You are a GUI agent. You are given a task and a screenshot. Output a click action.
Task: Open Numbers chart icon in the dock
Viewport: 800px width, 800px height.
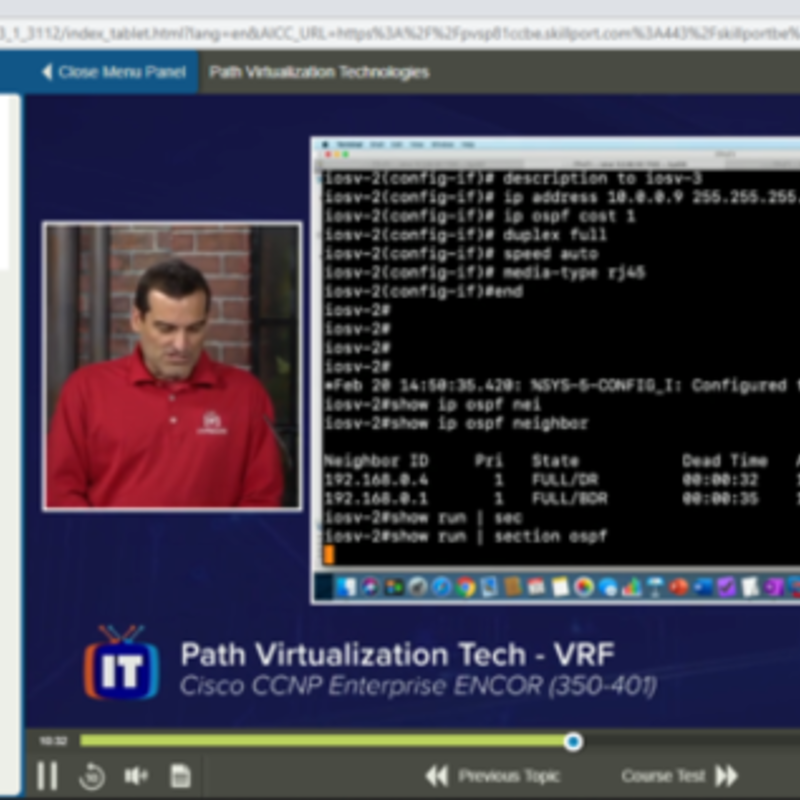coord(632,587)
